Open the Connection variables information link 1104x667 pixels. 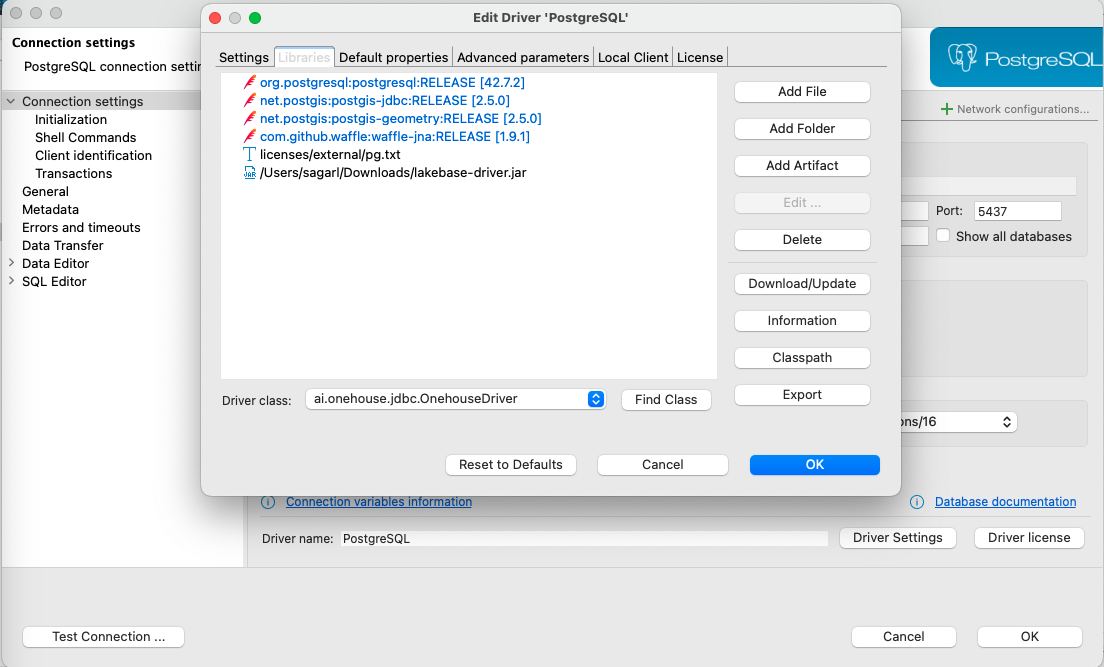[378, 501]
